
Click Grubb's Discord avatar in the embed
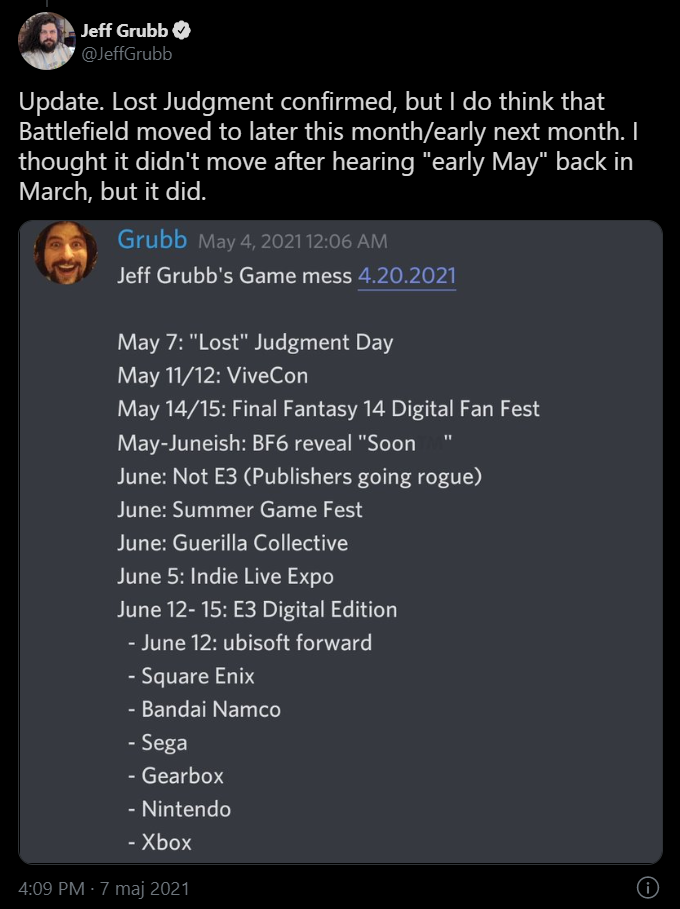(65, 253)
